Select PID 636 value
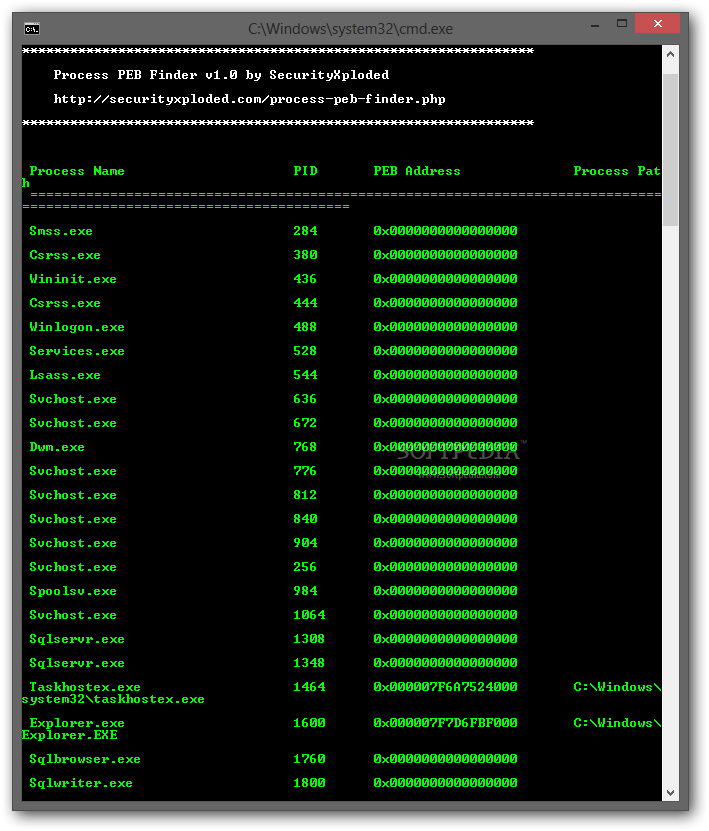The height and width of the screenshot is (831, 709). click(305, 399)
